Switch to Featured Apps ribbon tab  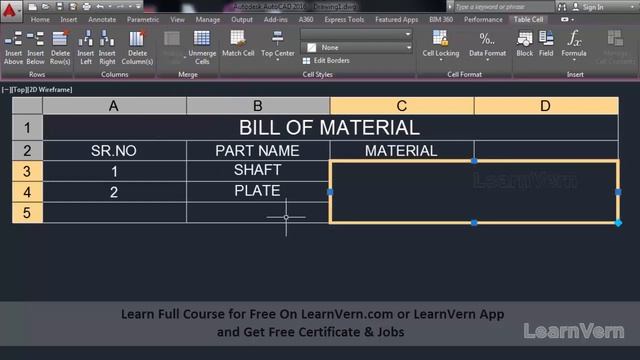pyautogui.click(x=396, y=20)
